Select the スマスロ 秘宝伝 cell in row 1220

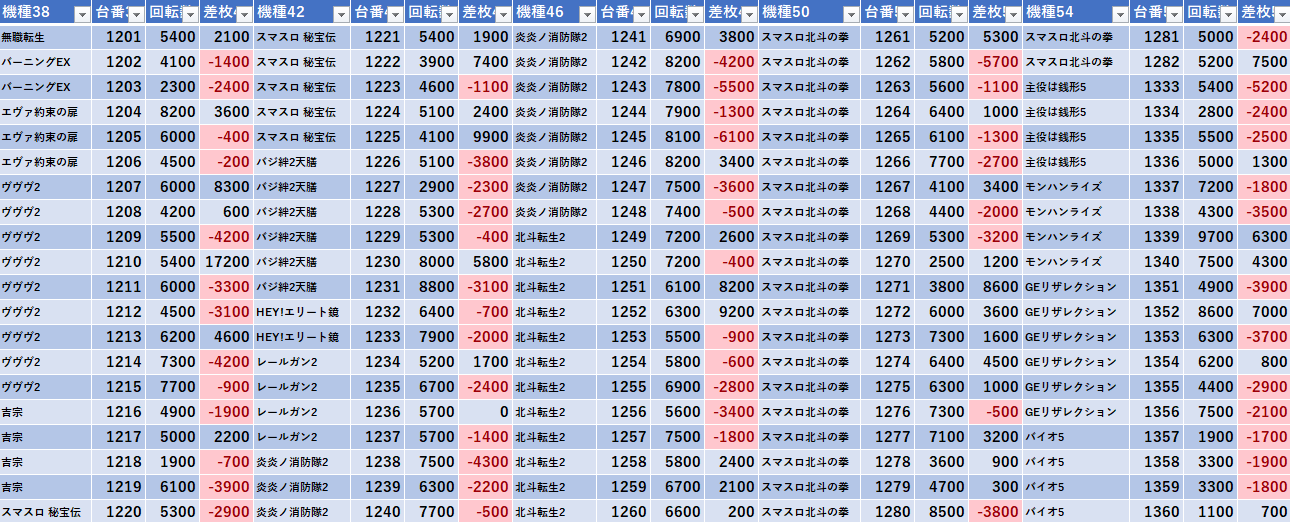pos(46,512)
